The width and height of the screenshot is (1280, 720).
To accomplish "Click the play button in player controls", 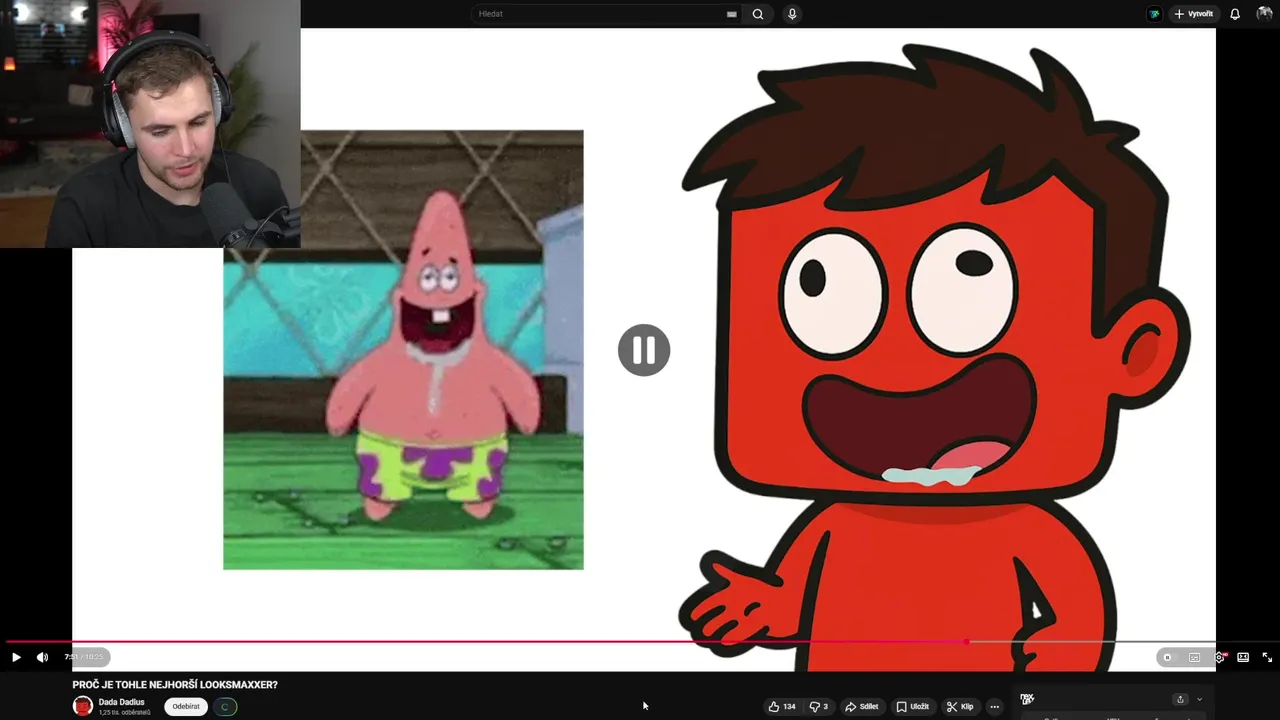I will point(16,657).
